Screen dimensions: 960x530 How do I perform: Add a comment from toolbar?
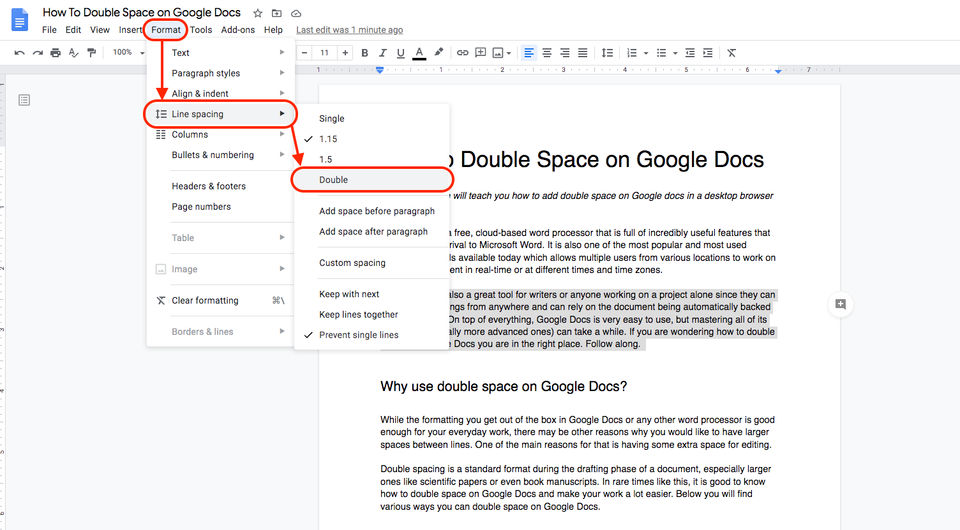point(481,53)
